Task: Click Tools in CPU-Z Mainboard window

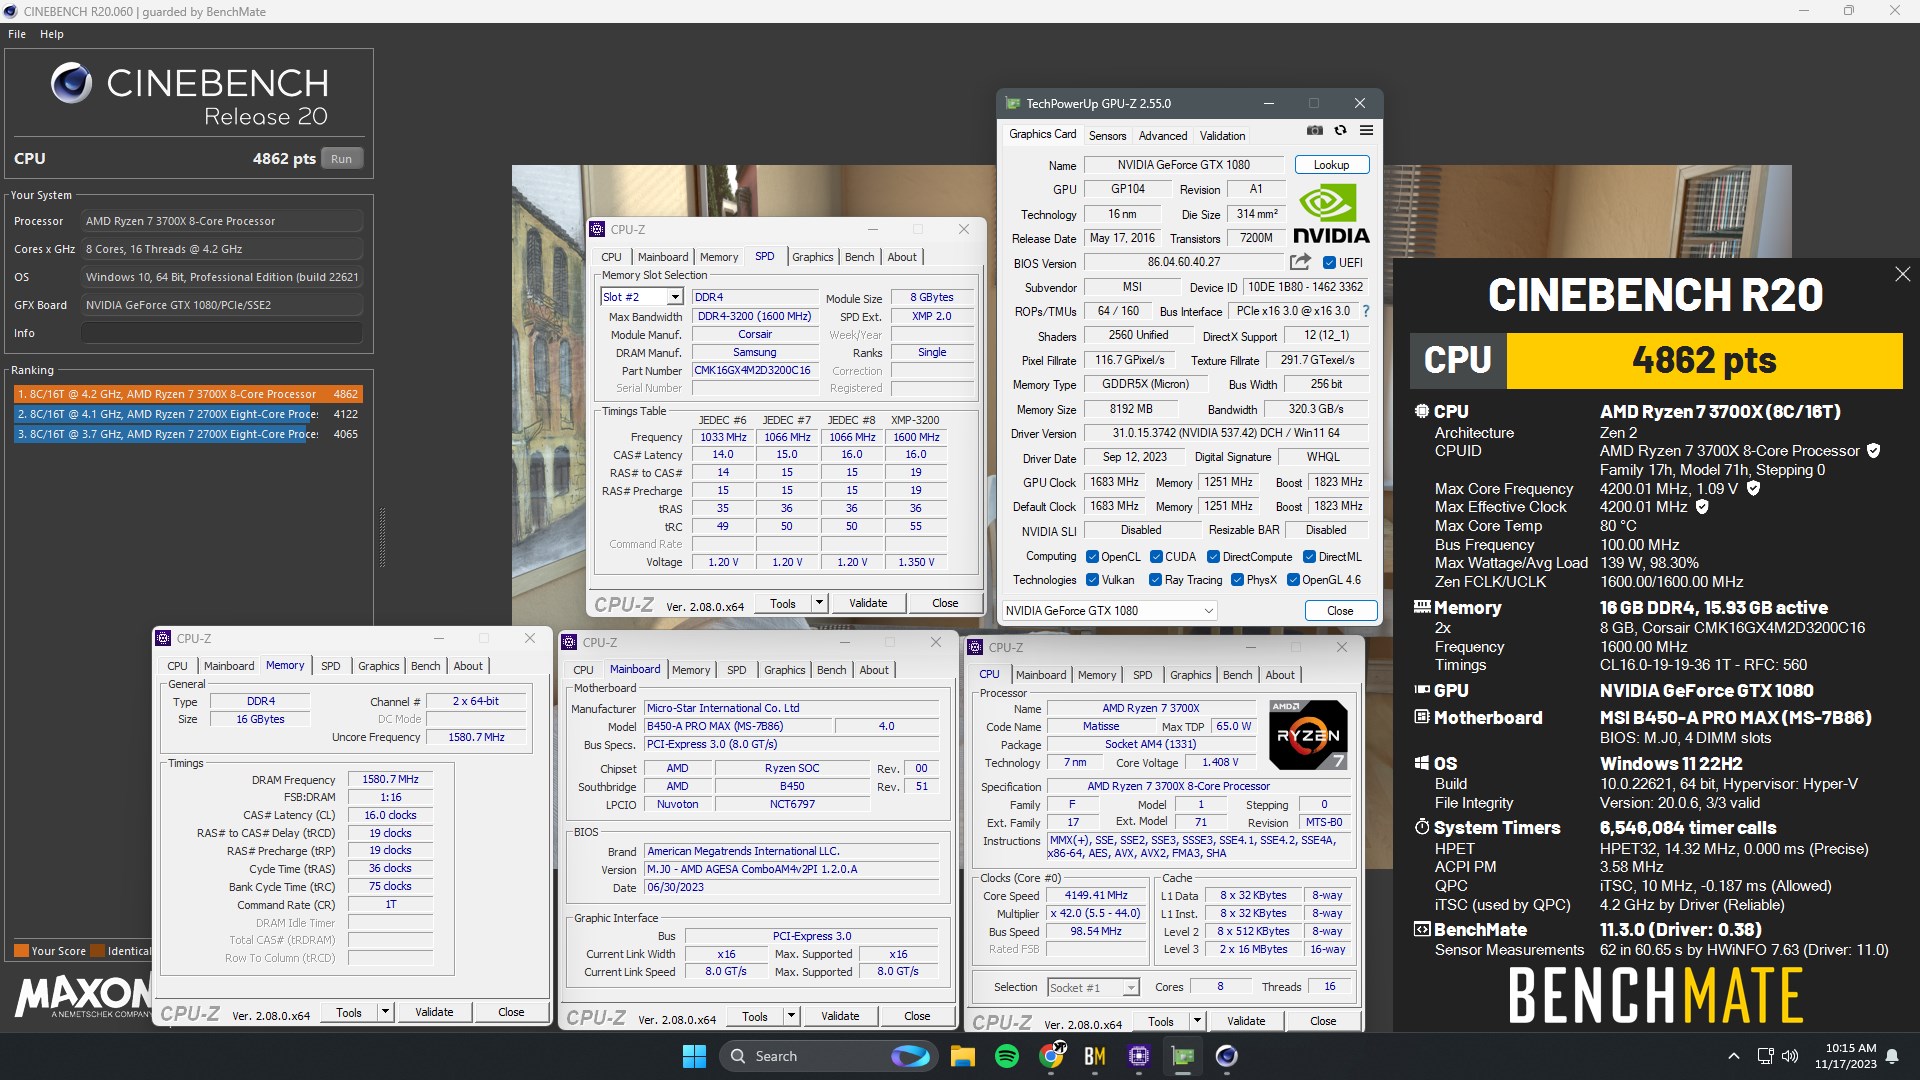Action: [755, 1016]
